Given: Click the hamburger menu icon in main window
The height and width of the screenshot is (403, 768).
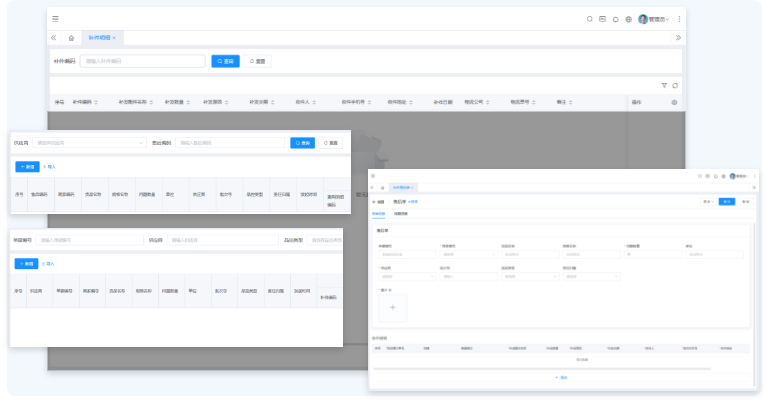Looking at the screenshot, I should point(55,19).
